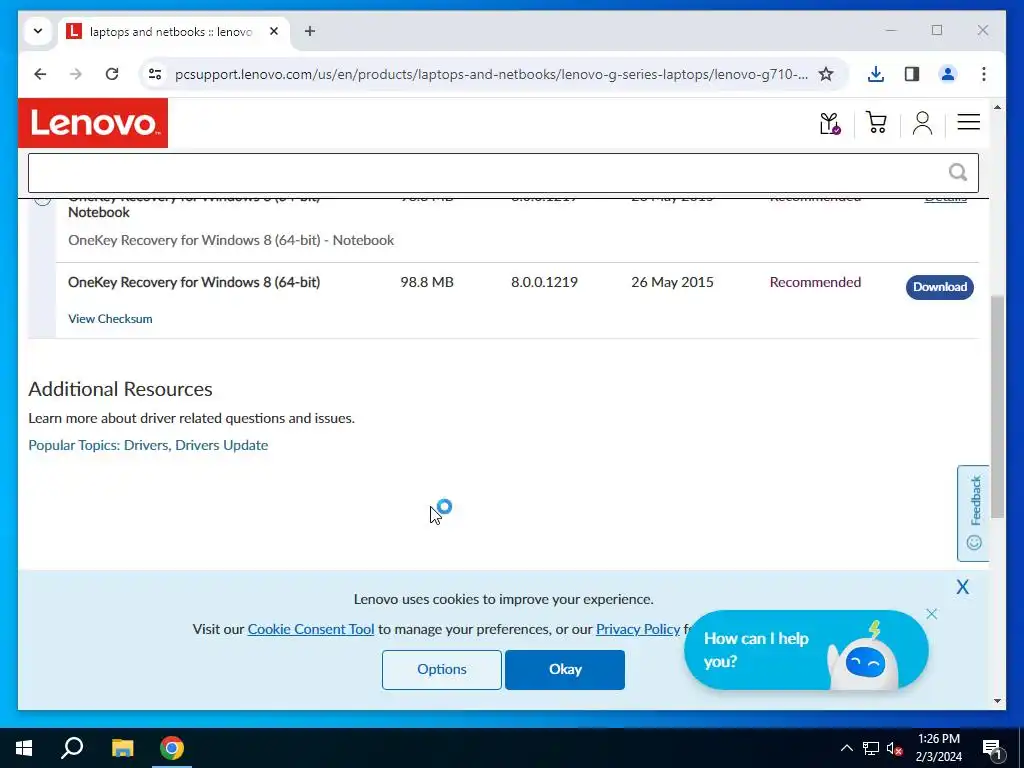Open the Windows Start menu
Screen dimensions: 1024x768
tap(24, 748)
